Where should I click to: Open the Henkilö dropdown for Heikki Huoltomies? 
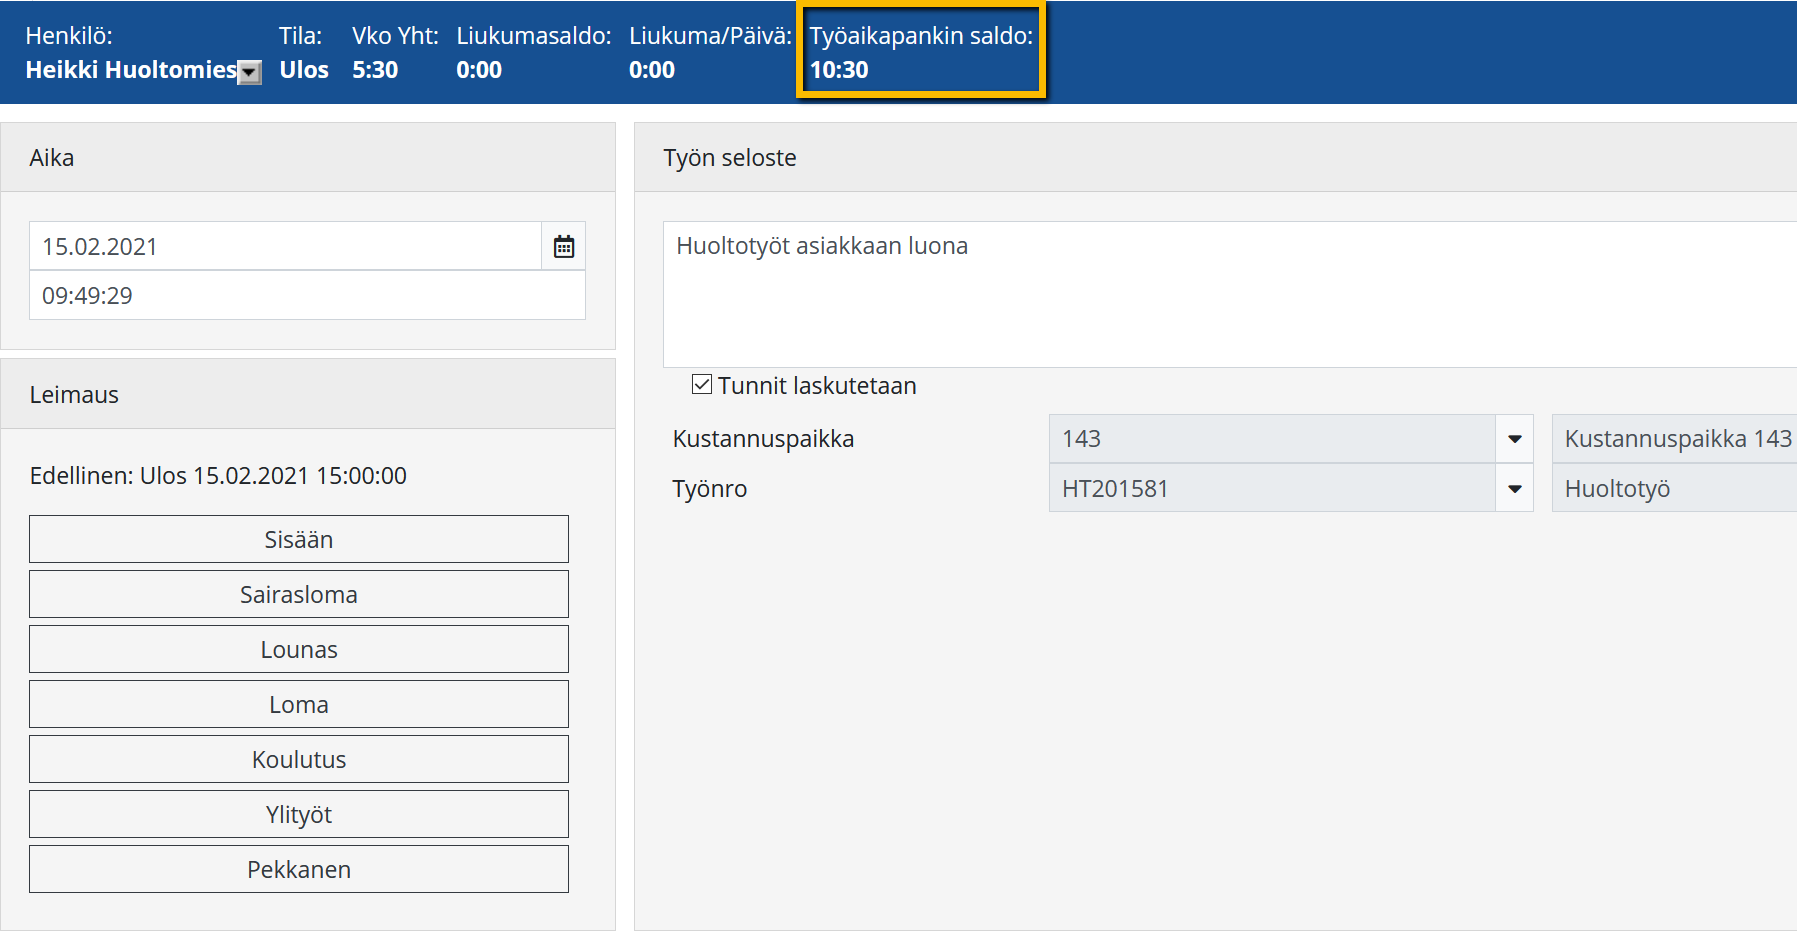pos(250,72)
